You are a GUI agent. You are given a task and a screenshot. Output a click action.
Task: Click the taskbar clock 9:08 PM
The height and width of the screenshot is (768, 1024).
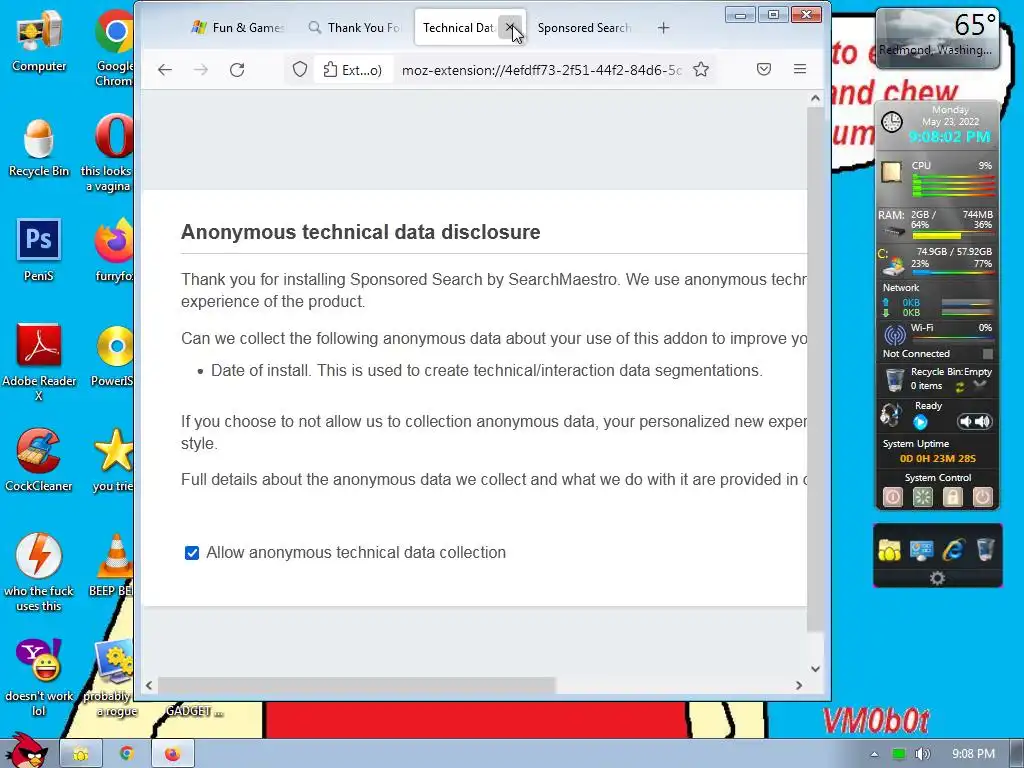pyautogui.click(x=973, y=754)
